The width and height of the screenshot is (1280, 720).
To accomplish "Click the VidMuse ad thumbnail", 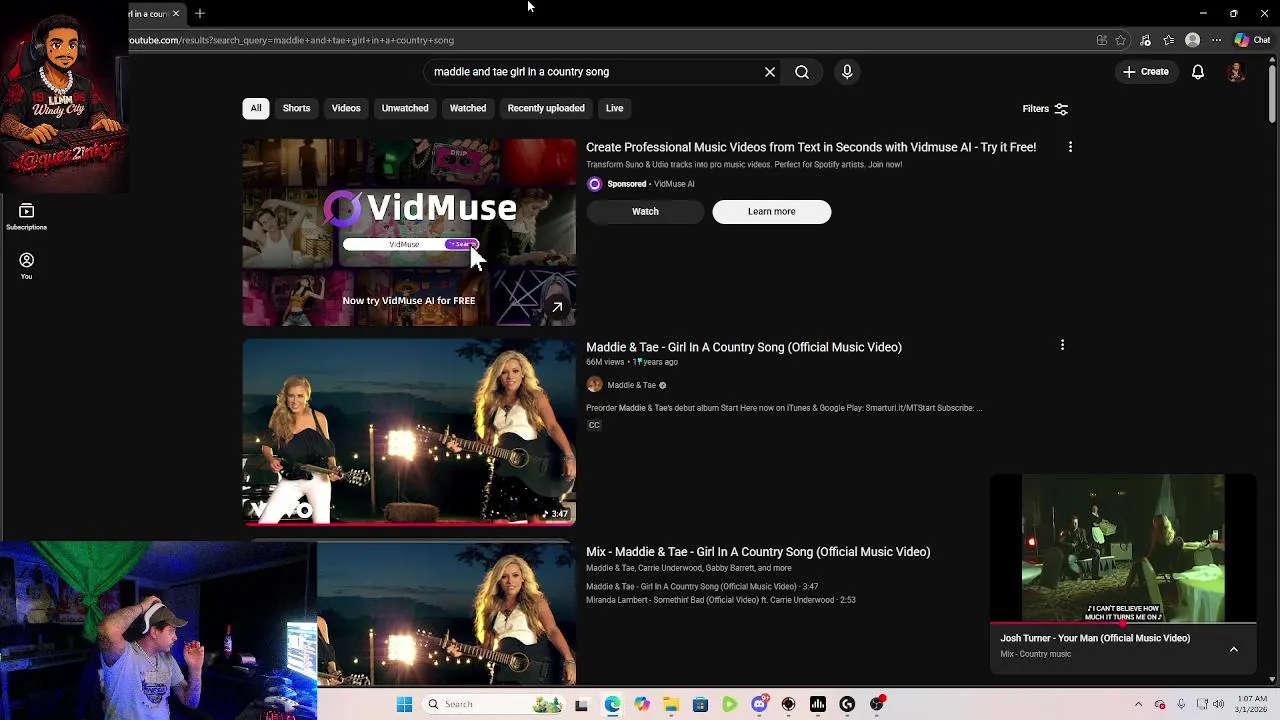I will coord(409,232).
